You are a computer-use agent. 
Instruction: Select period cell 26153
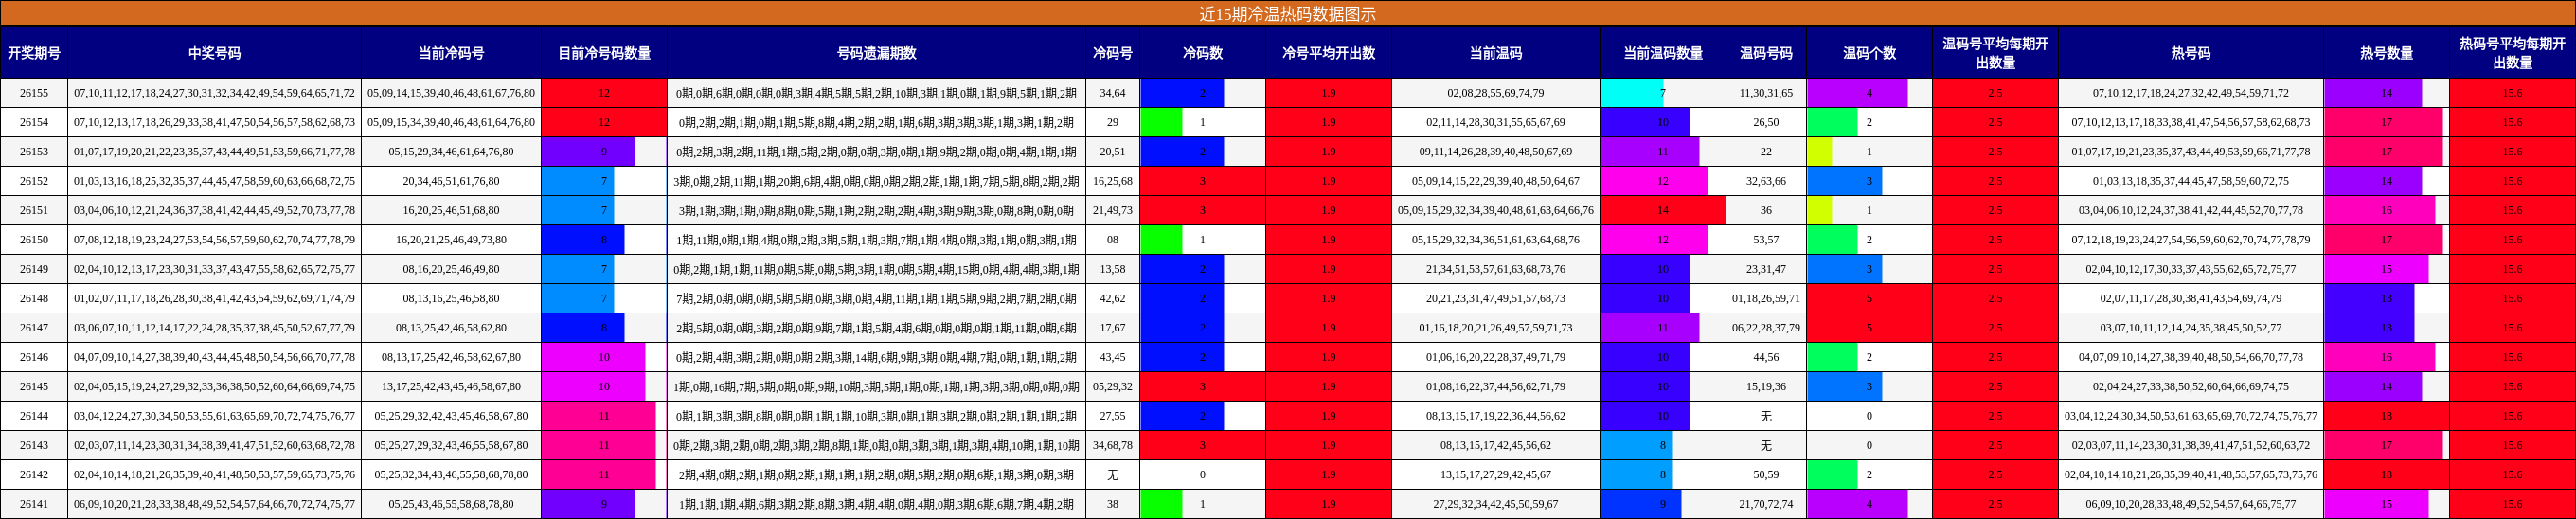(x=34, y=152)
